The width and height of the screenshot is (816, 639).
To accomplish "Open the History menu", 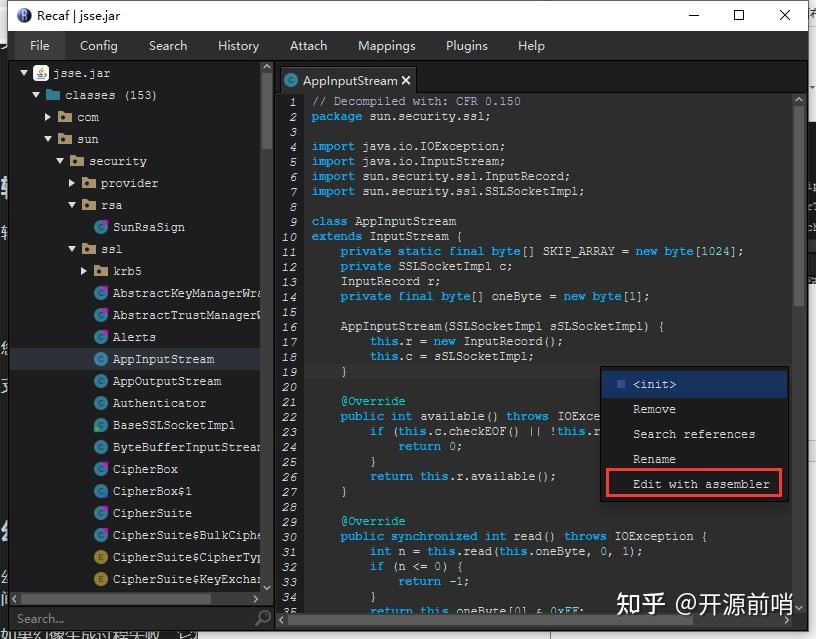I will [238, 46].
